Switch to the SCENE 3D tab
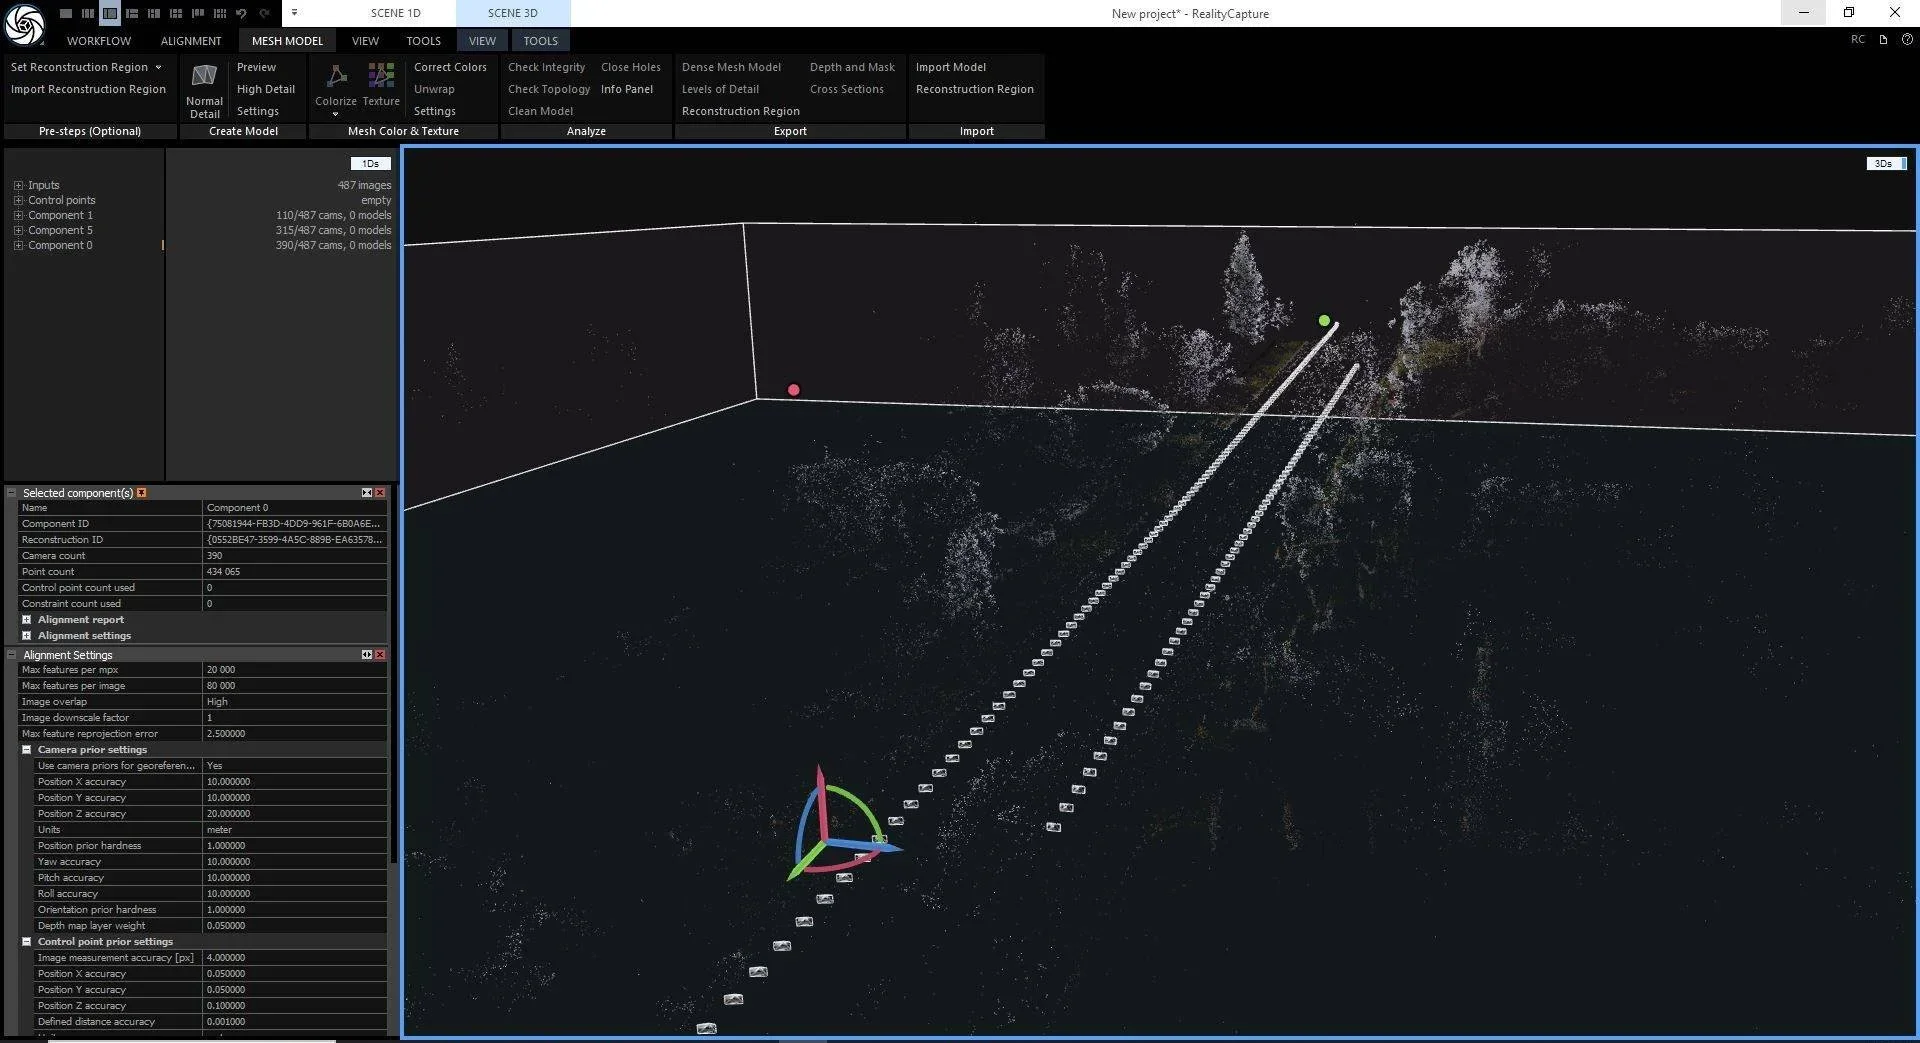Viewport: 1920px width, 1043px height. coord(513,13)
